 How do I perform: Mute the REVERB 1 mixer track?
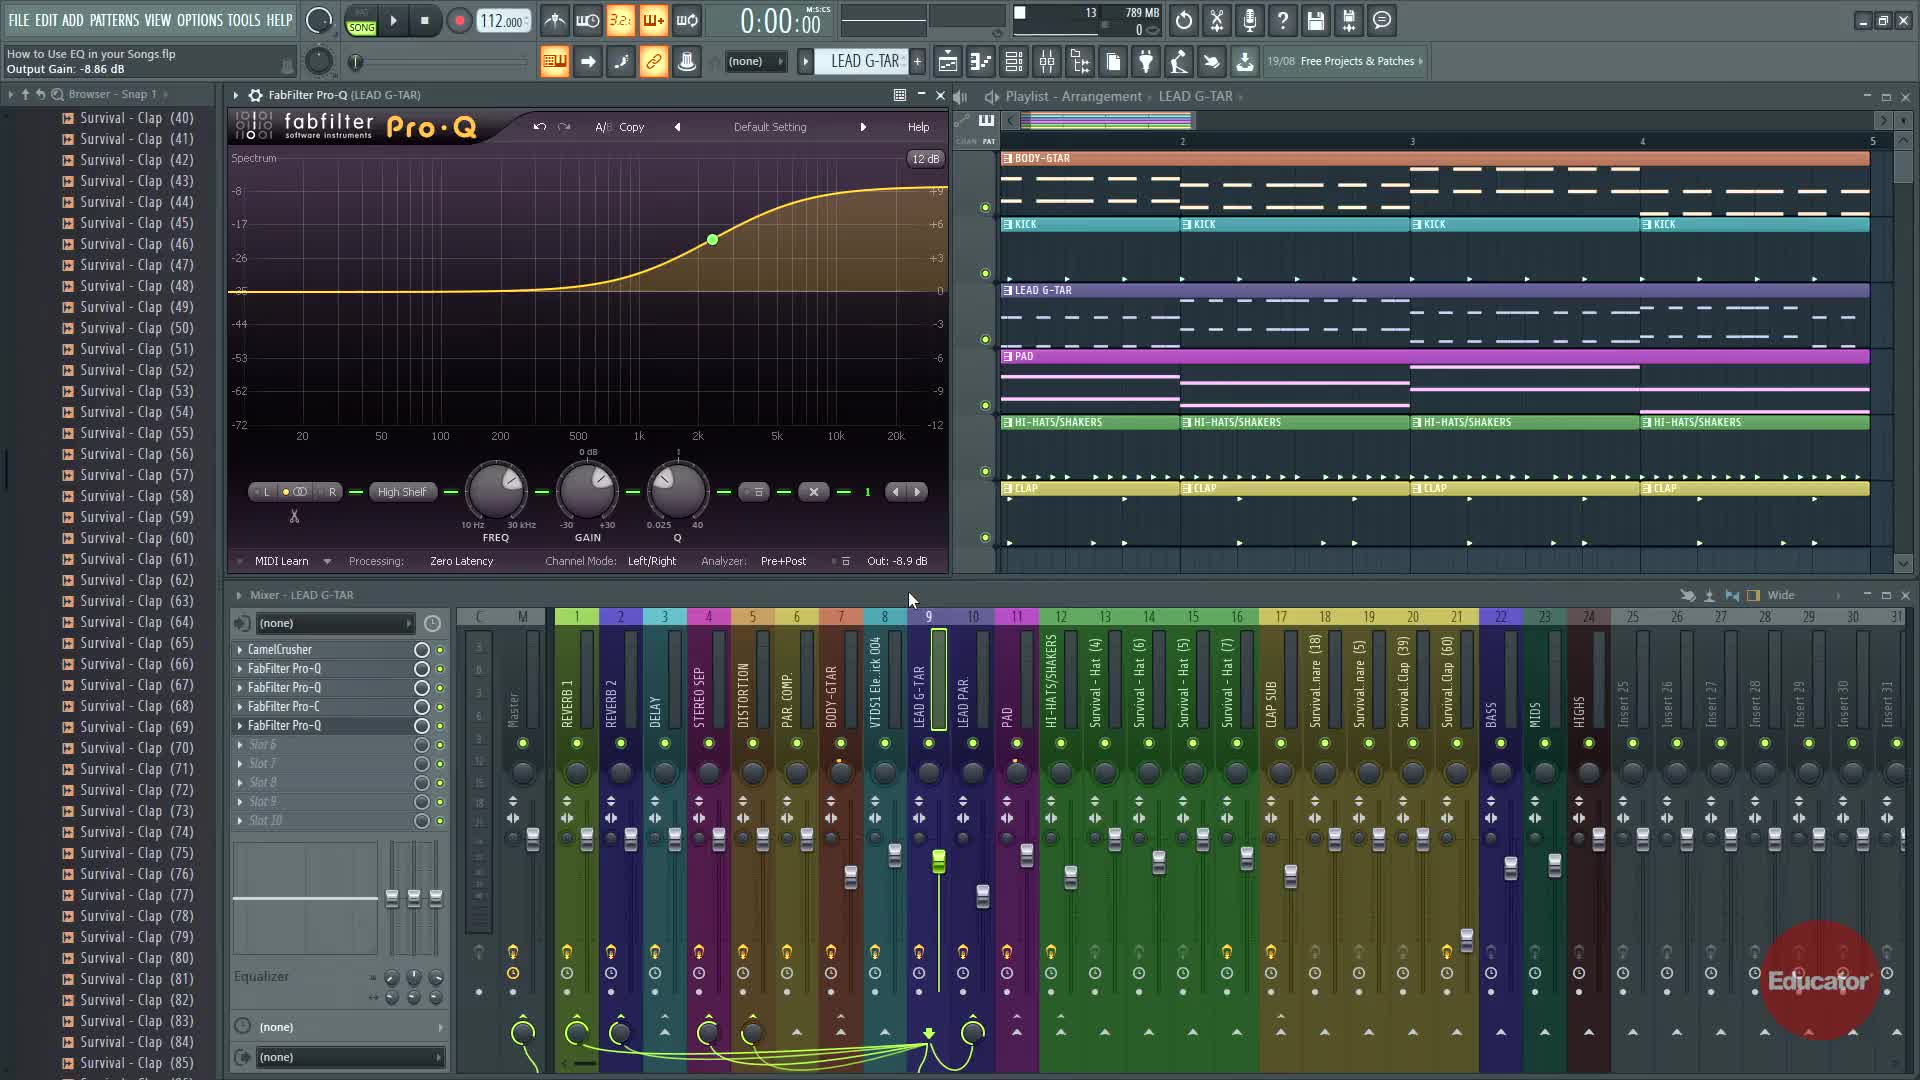pos(576,743)
